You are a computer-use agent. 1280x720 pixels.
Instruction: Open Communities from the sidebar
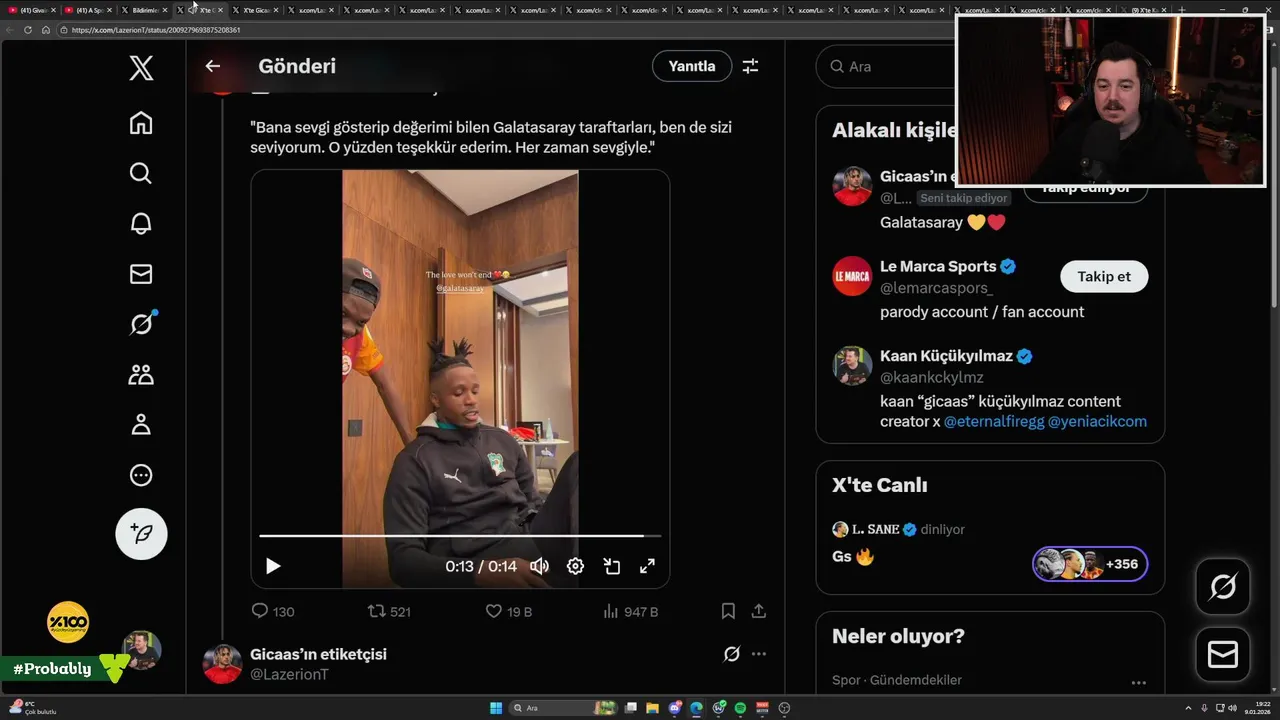coord(141,374)
